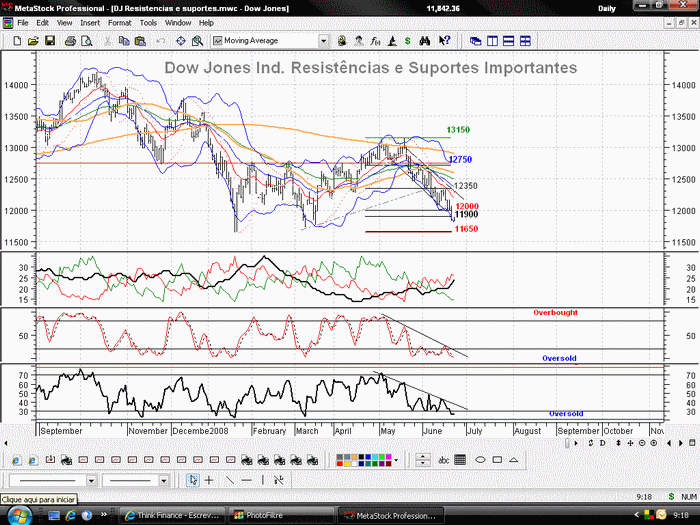Expand the second line weight dropdown
Viewport: 700px width, 525px height.
point(163,481)
